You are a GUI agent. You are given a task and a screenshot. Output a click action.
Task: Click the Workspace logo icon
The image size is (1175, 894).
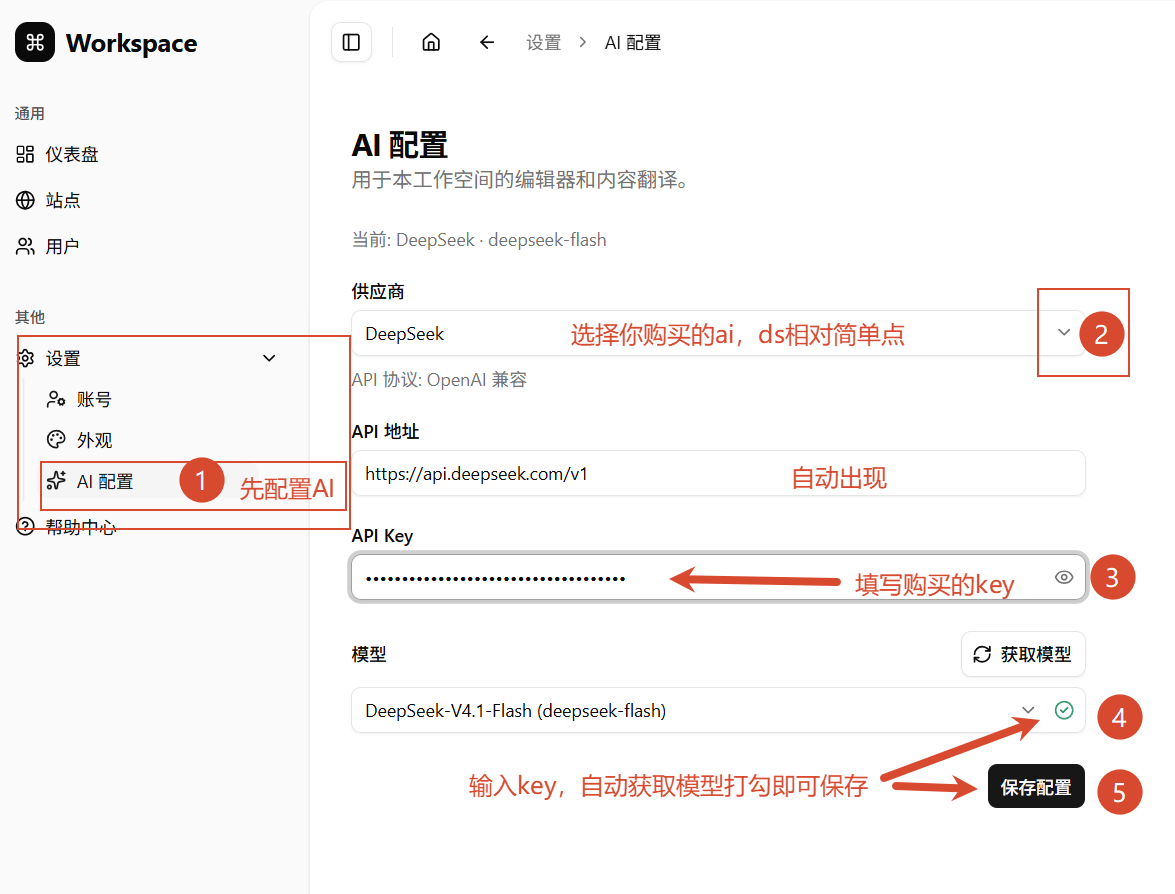click(34, 43)
